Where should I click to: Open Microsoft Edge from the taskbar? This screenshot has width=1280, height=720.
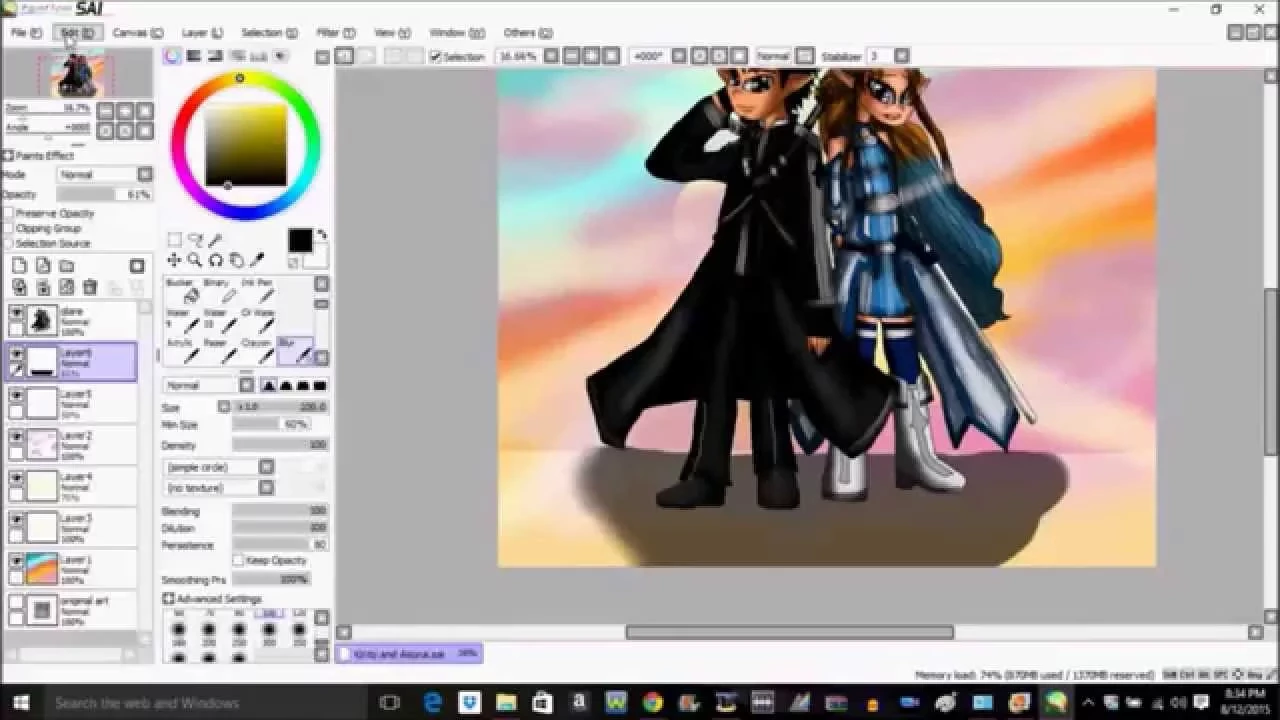click(432, 703)
